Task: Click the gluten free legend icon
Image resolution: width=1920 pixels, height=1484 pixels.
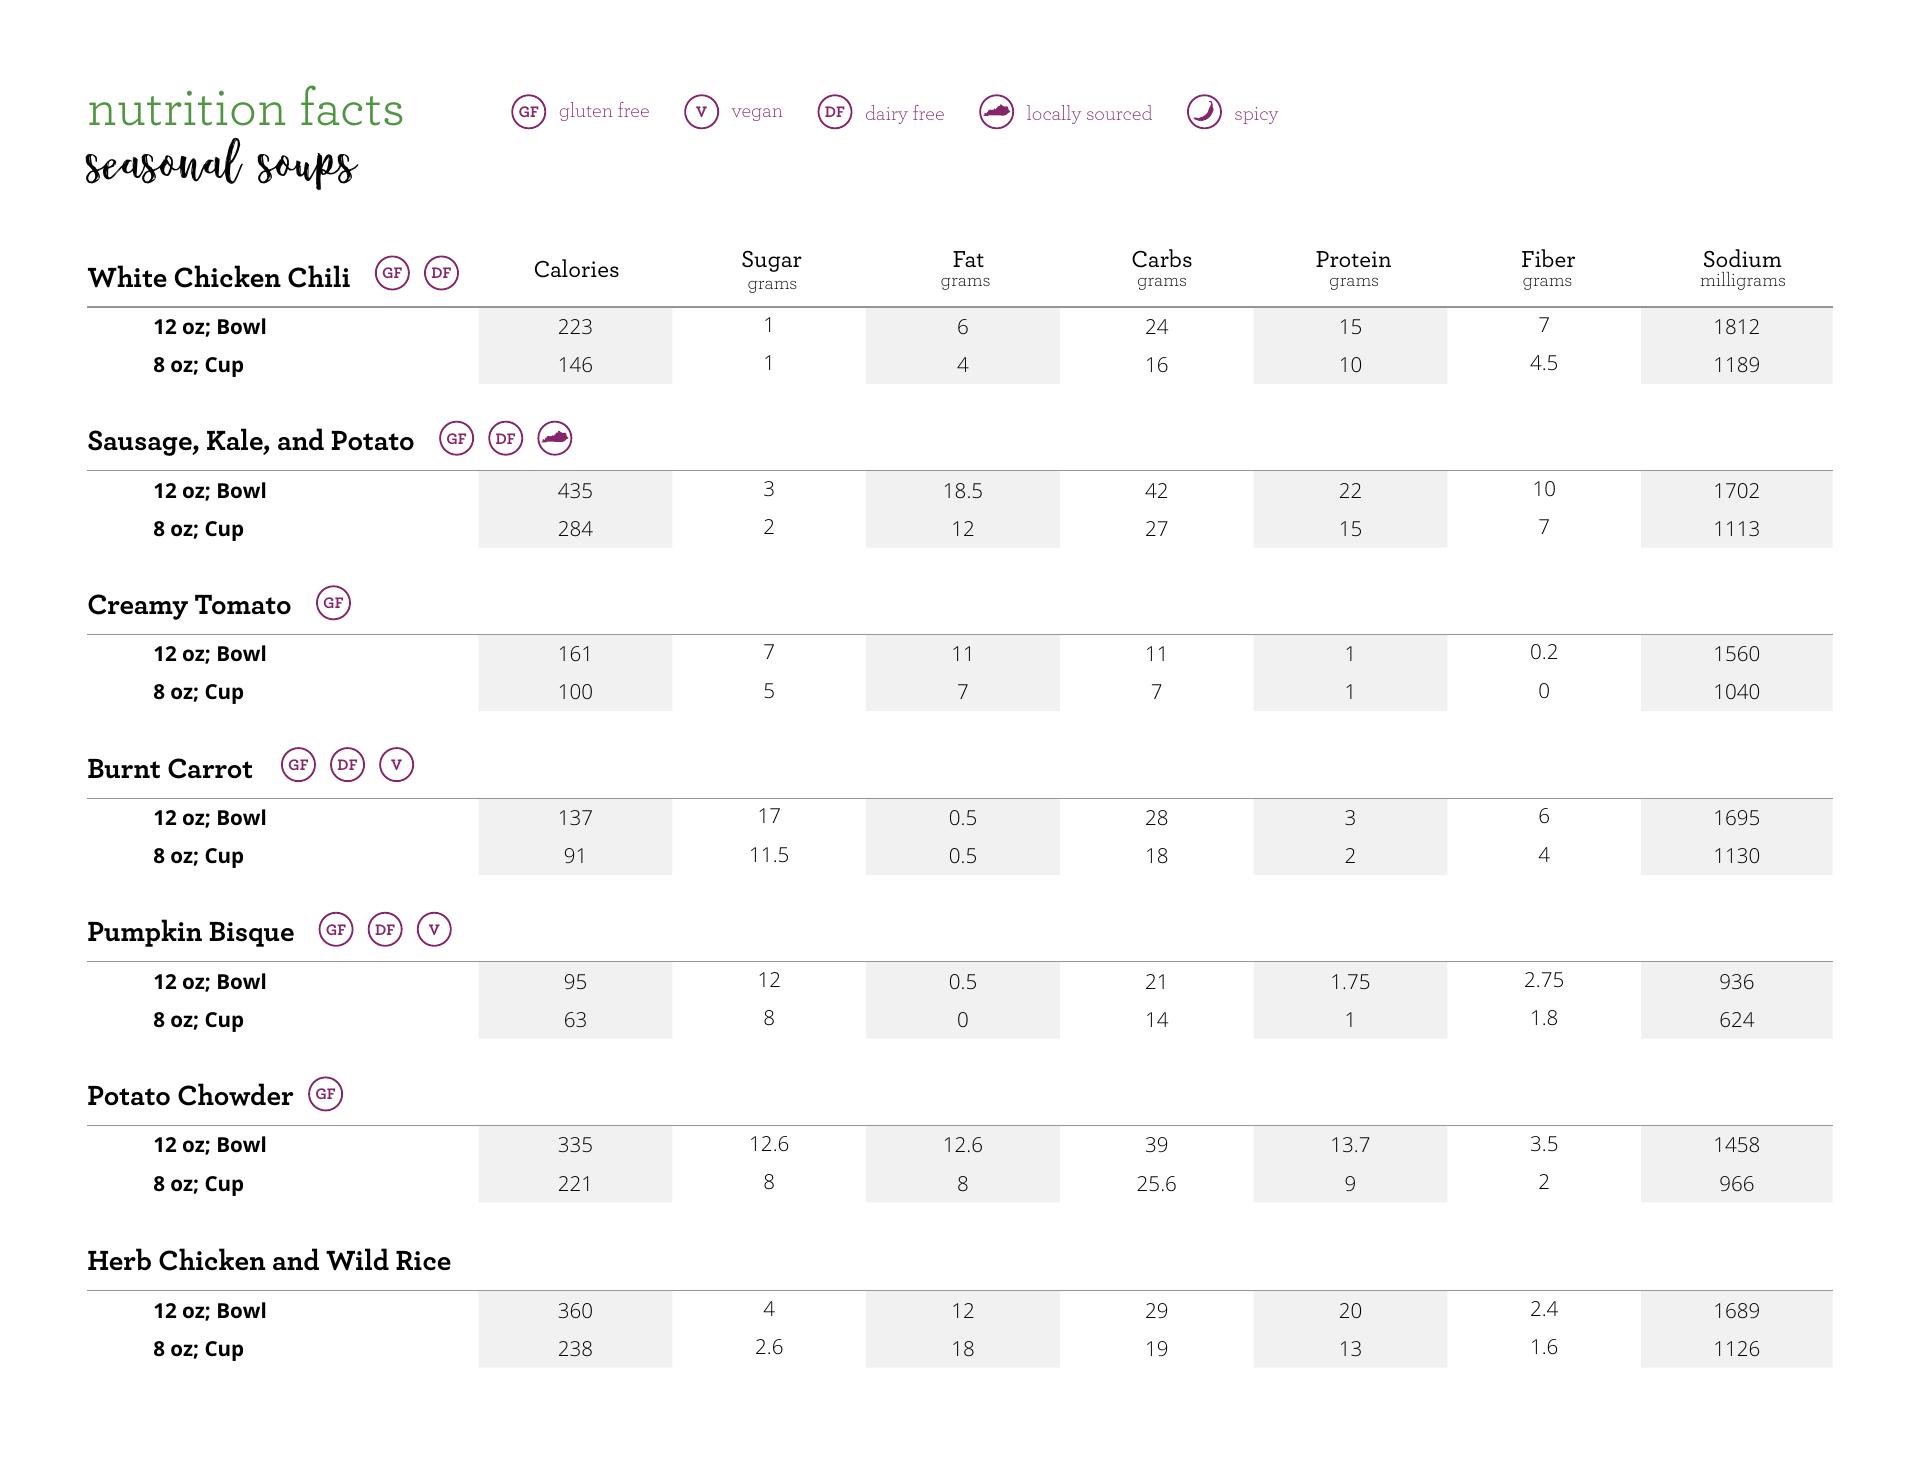Action: tap(529, 112)
